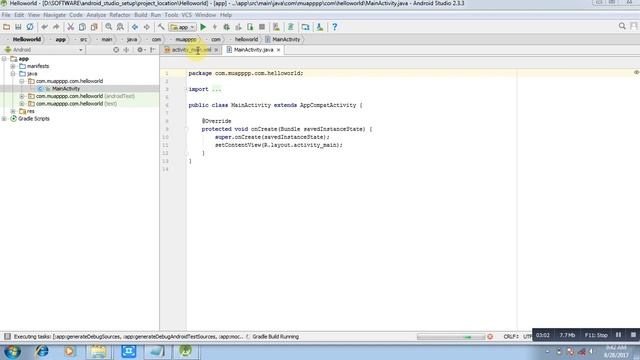
Task: Open the Build menu
Action: point(140,15)
